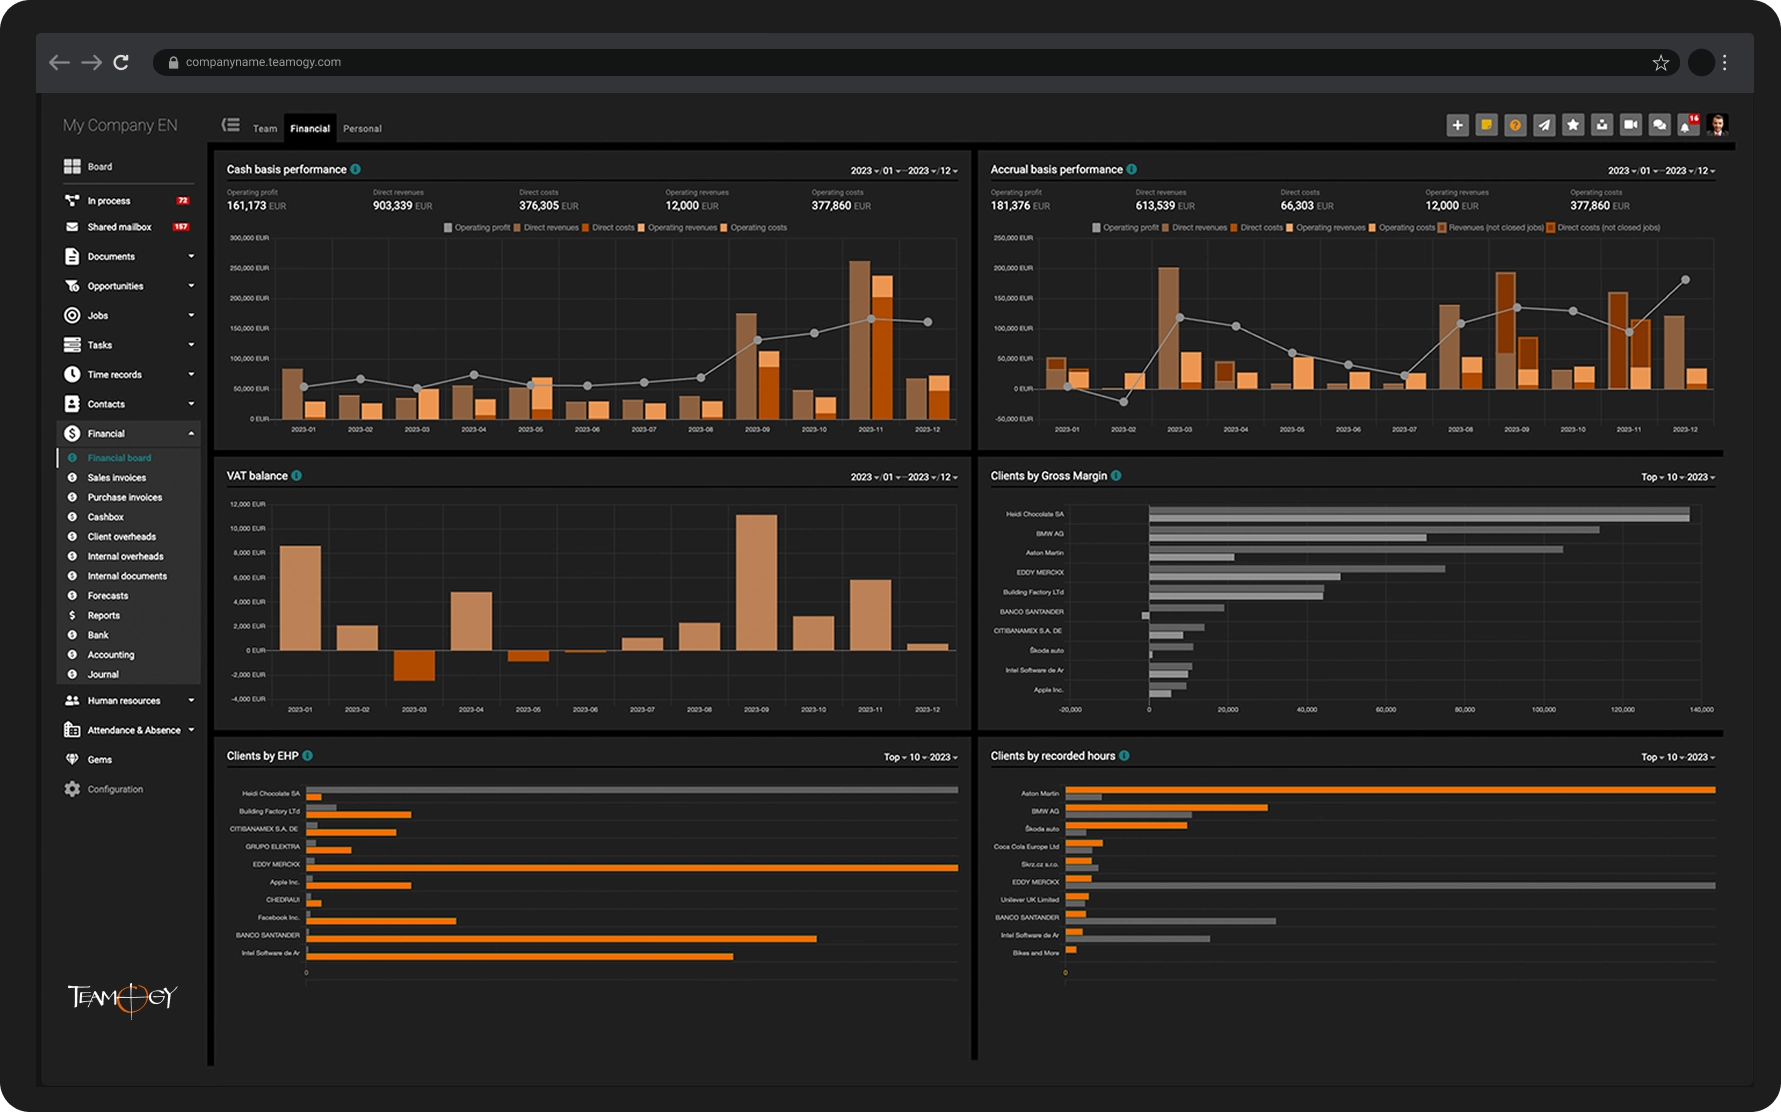Switch to the Team tab
The image size is (1781, 1112).
point(265,129)
